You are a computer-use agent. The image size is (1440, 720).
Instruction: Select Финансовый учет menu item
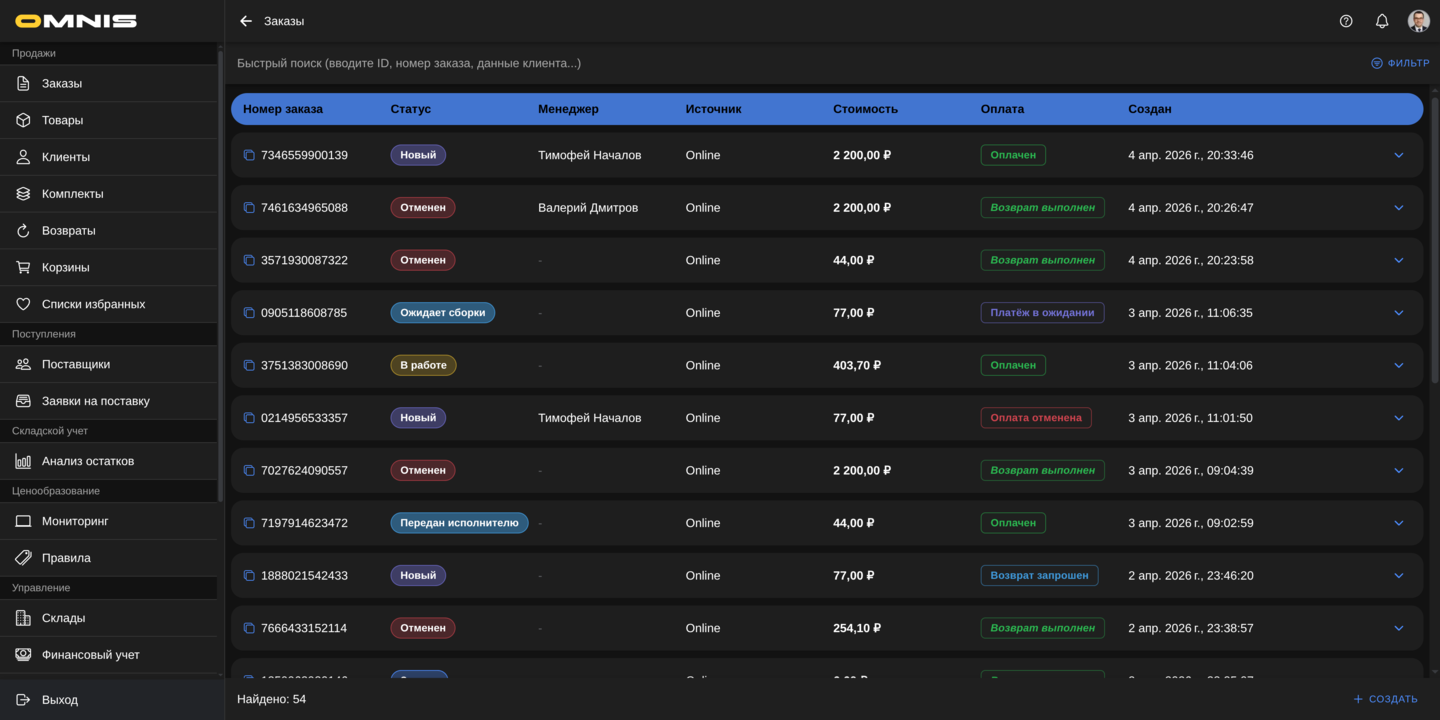click(90, 655)
